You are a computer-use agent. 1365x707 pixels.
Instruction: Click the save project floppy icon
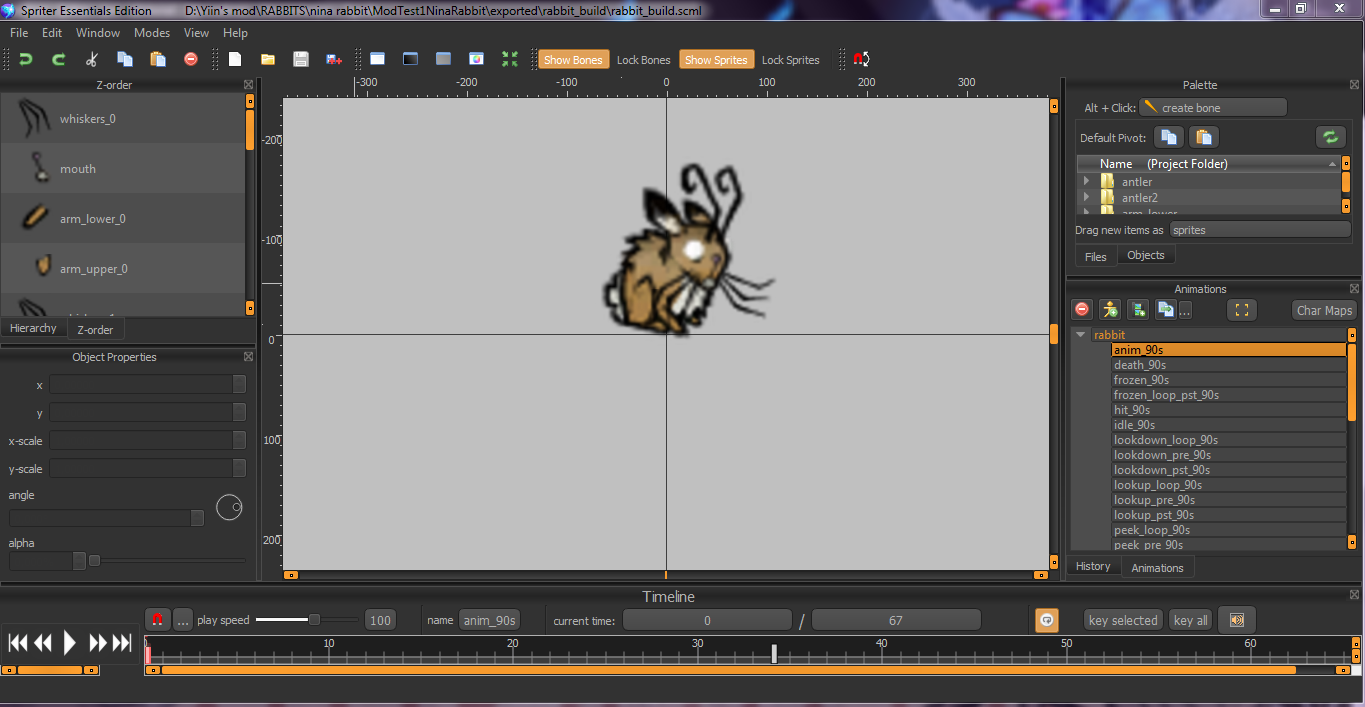[x=301, y=60]
